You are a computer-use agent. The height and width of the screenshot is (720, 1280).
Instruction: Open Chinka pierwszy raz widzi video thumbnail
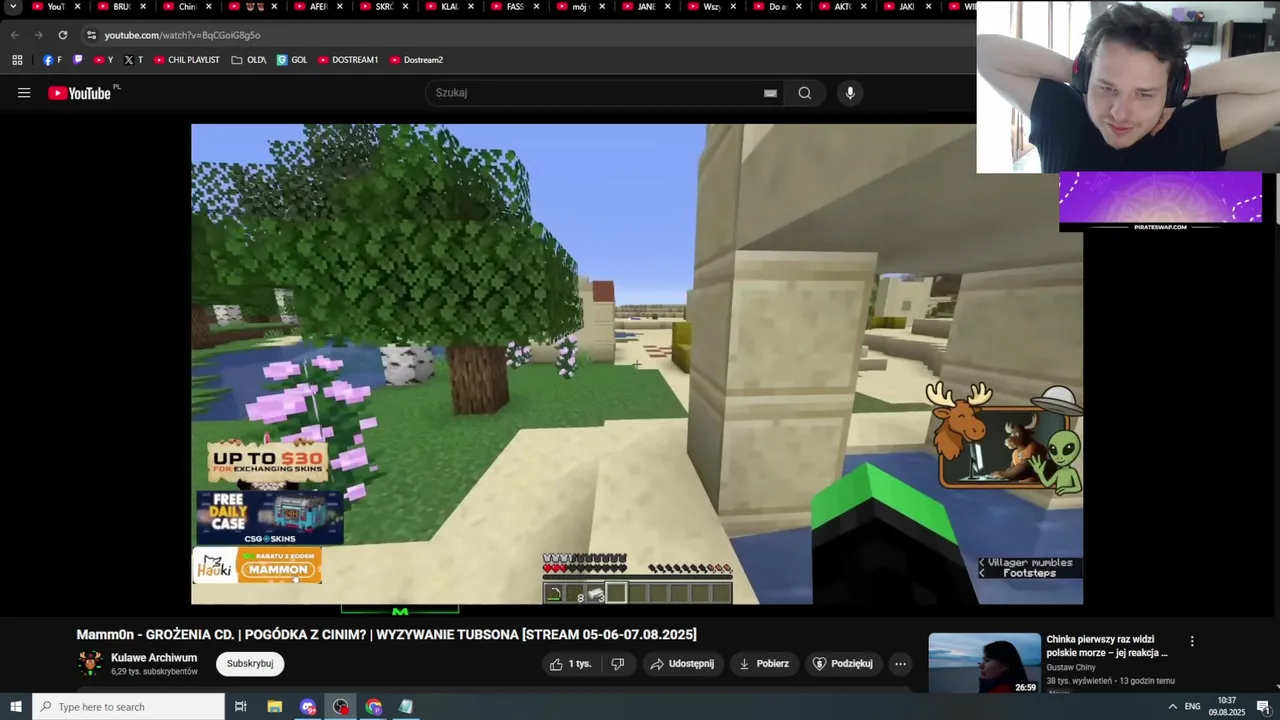point(985,663)
